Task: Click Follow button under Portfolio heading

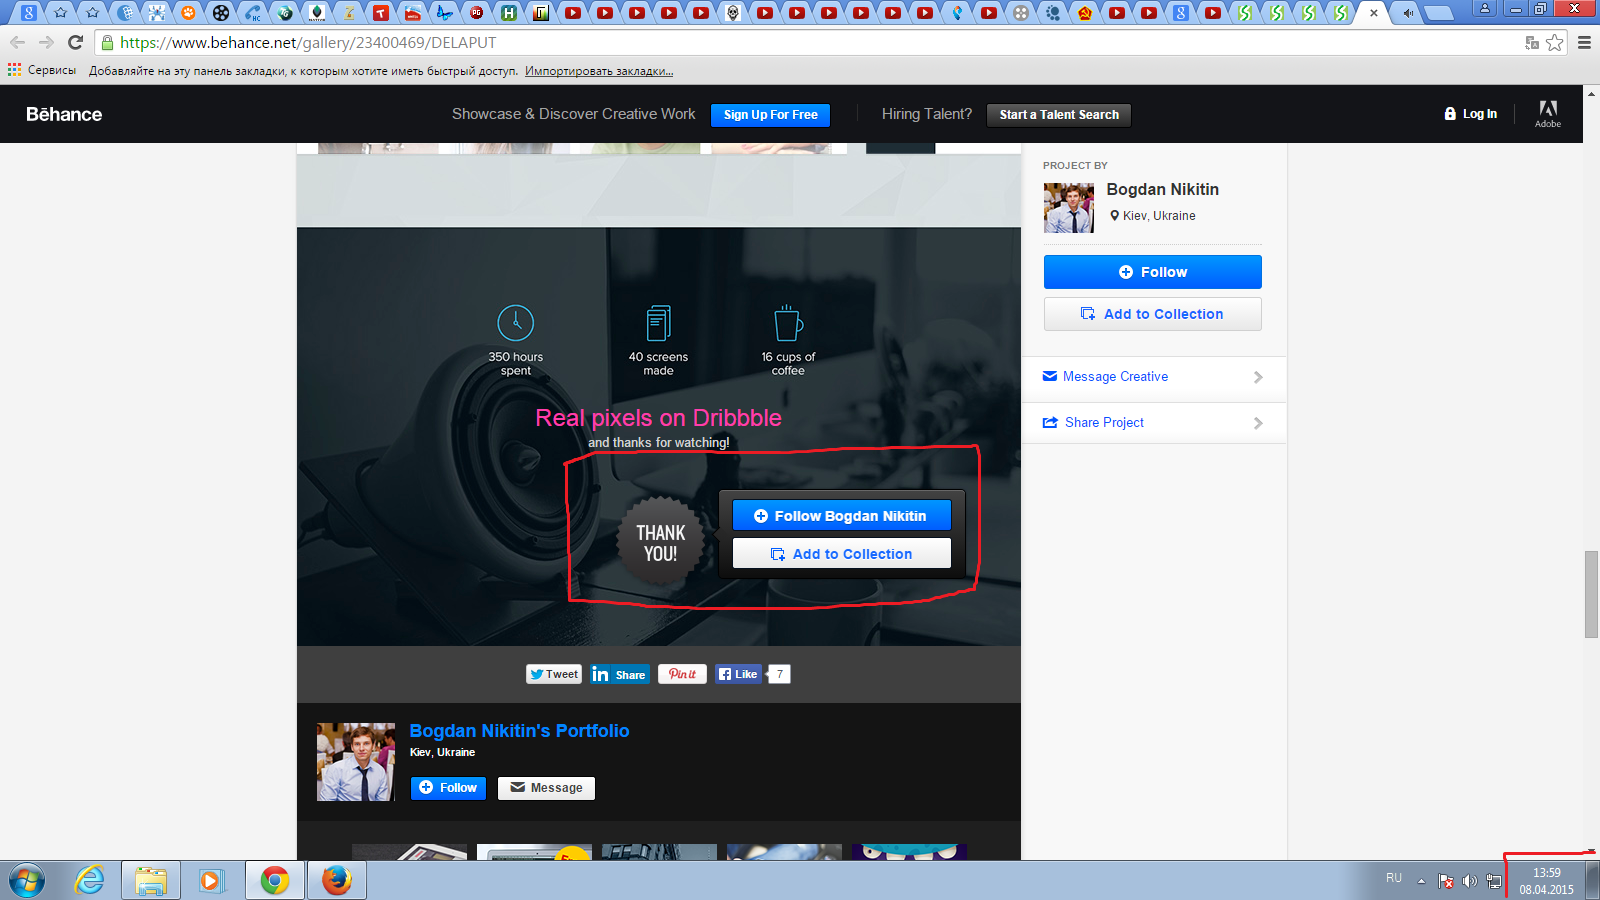Action: pos(448,788)
